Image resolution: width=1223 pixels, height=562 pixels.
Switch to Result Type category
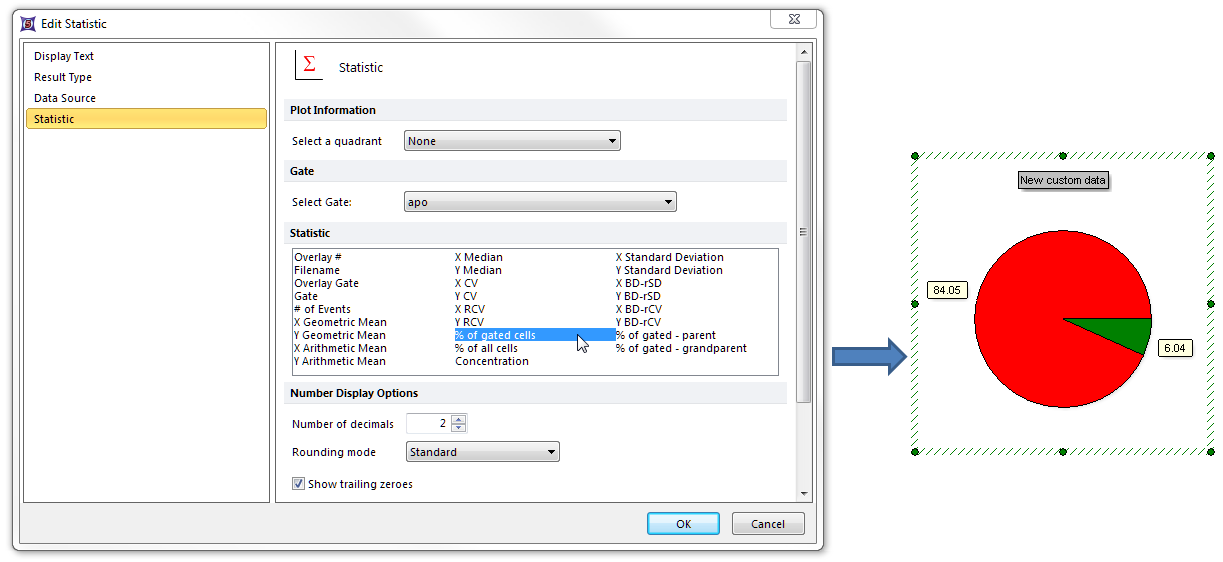(x=63, y=77)
